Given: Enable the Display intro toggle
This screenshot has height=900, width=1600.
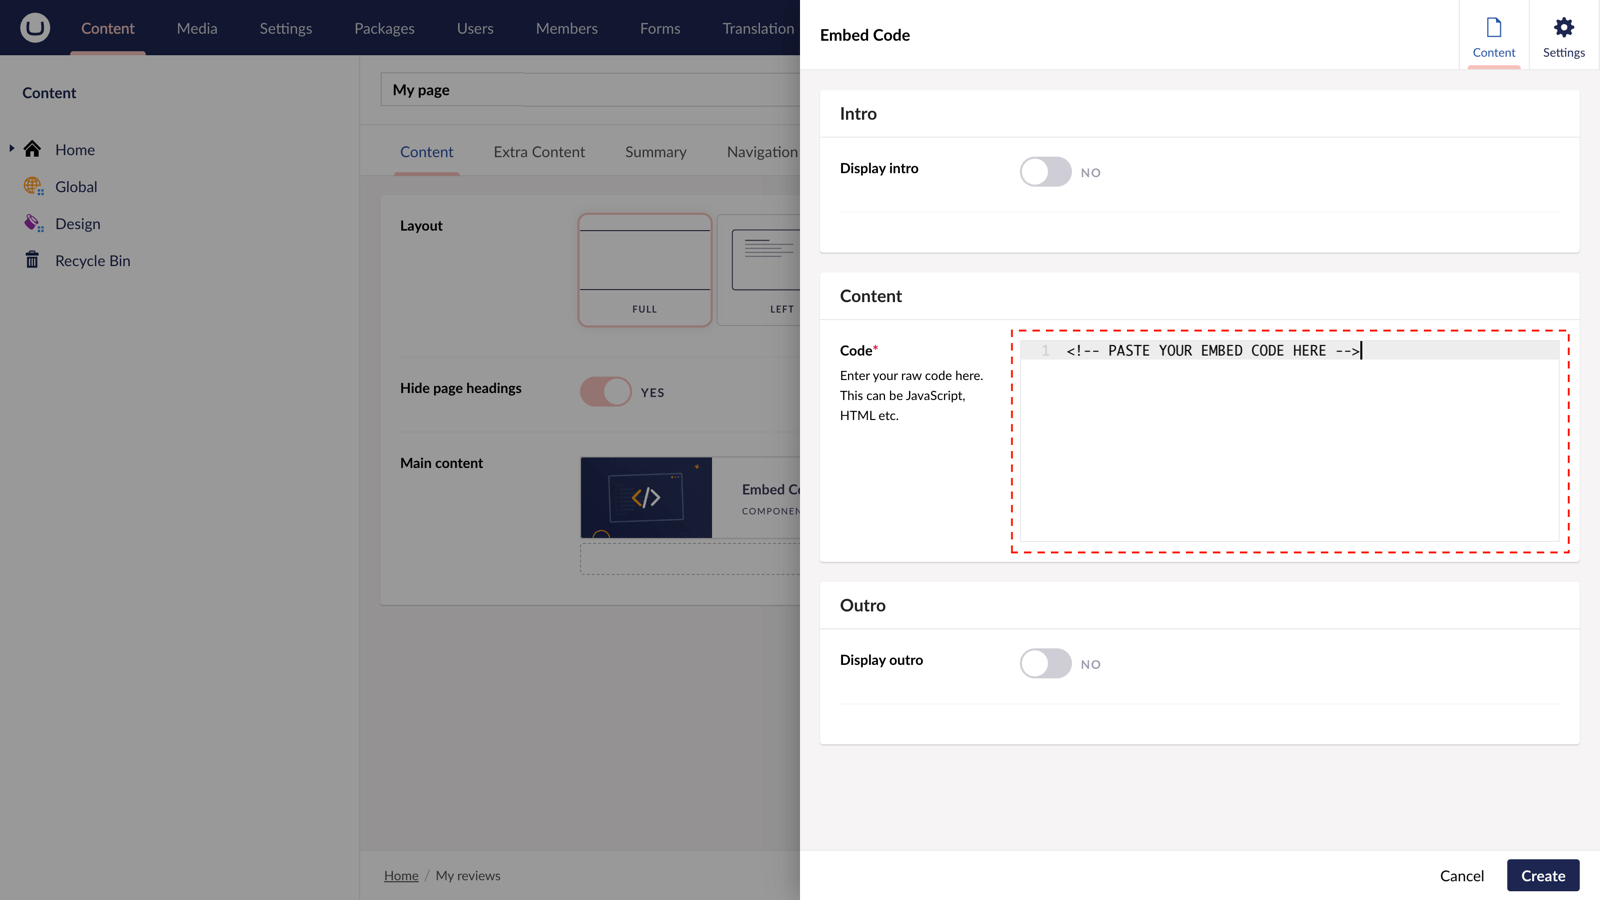Looking at the screenshot, I should coord(1045,171).
